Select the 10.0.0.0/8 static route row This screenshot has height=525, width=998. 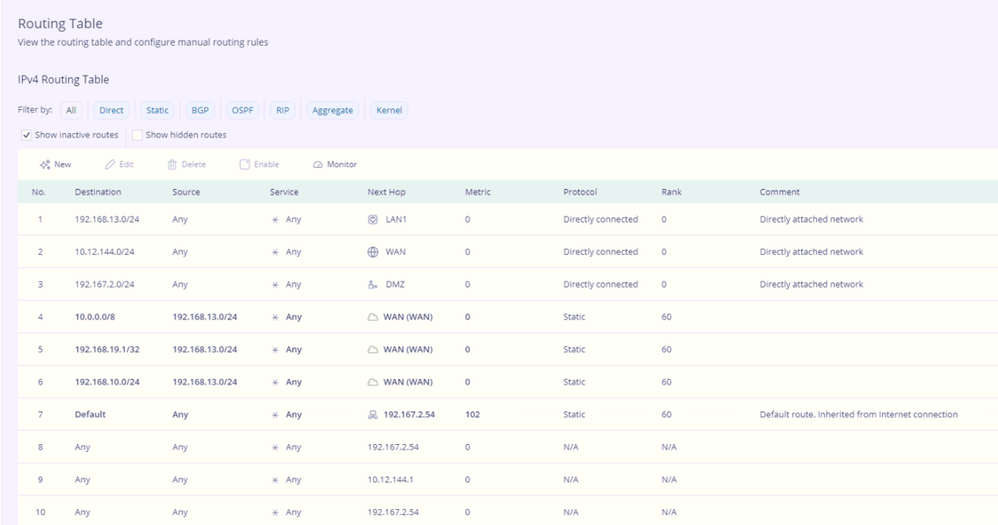click(x=98, y=317)
